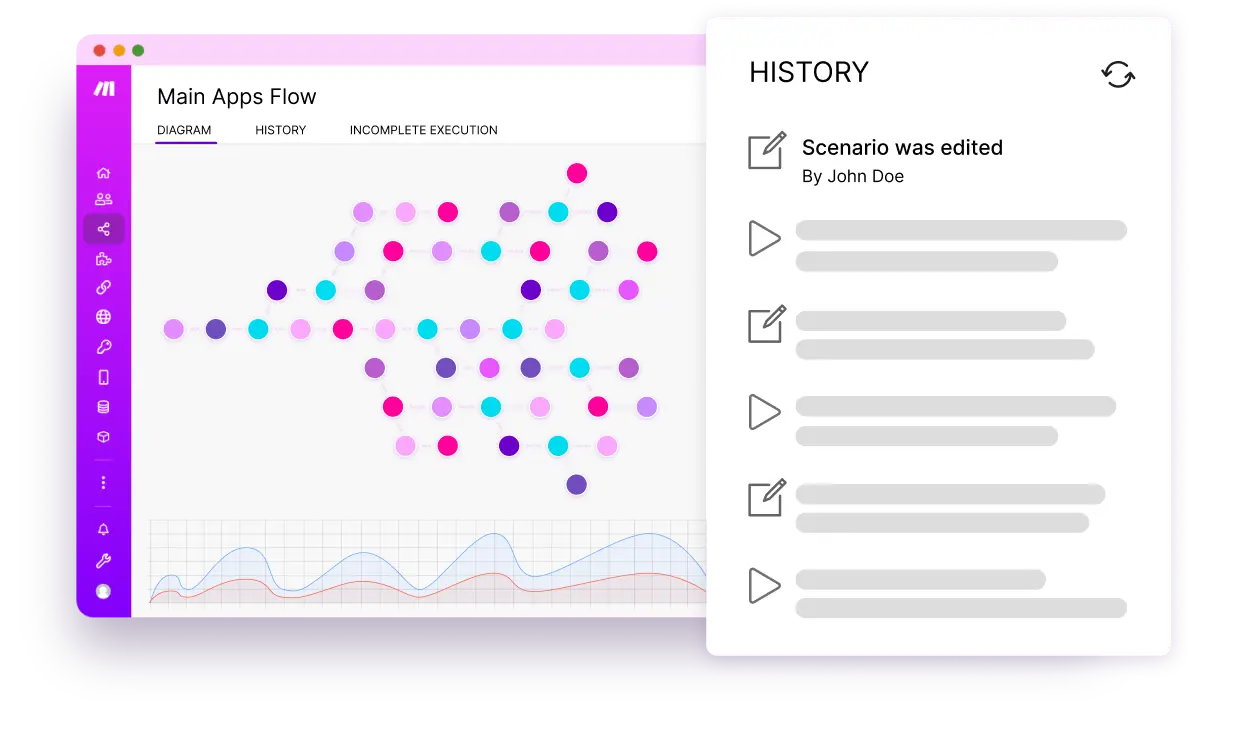
Task: Click the By John Doe text
Action: pos(852,176)
